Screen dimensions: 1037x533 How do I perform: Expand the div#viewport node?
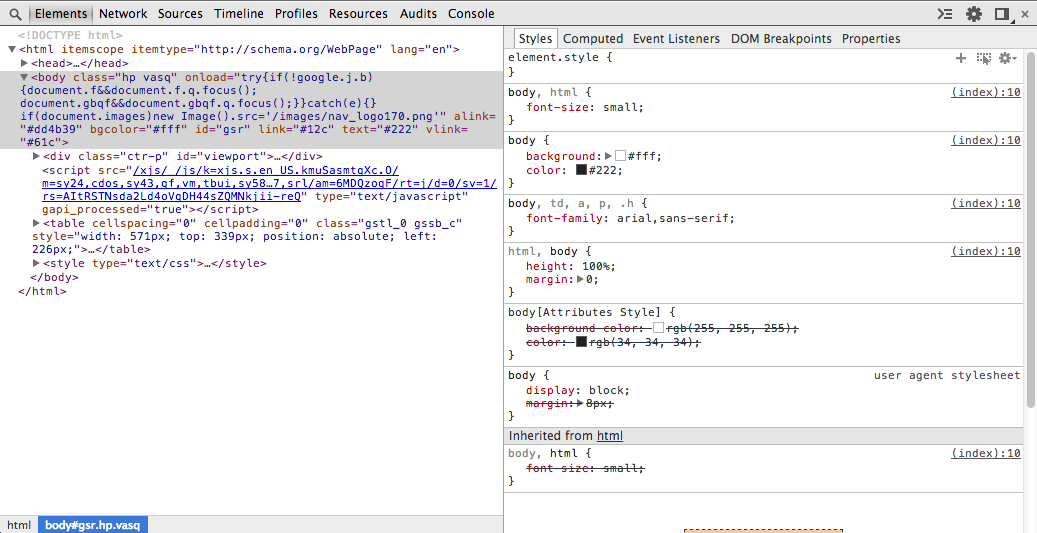(x=36, y=156)
